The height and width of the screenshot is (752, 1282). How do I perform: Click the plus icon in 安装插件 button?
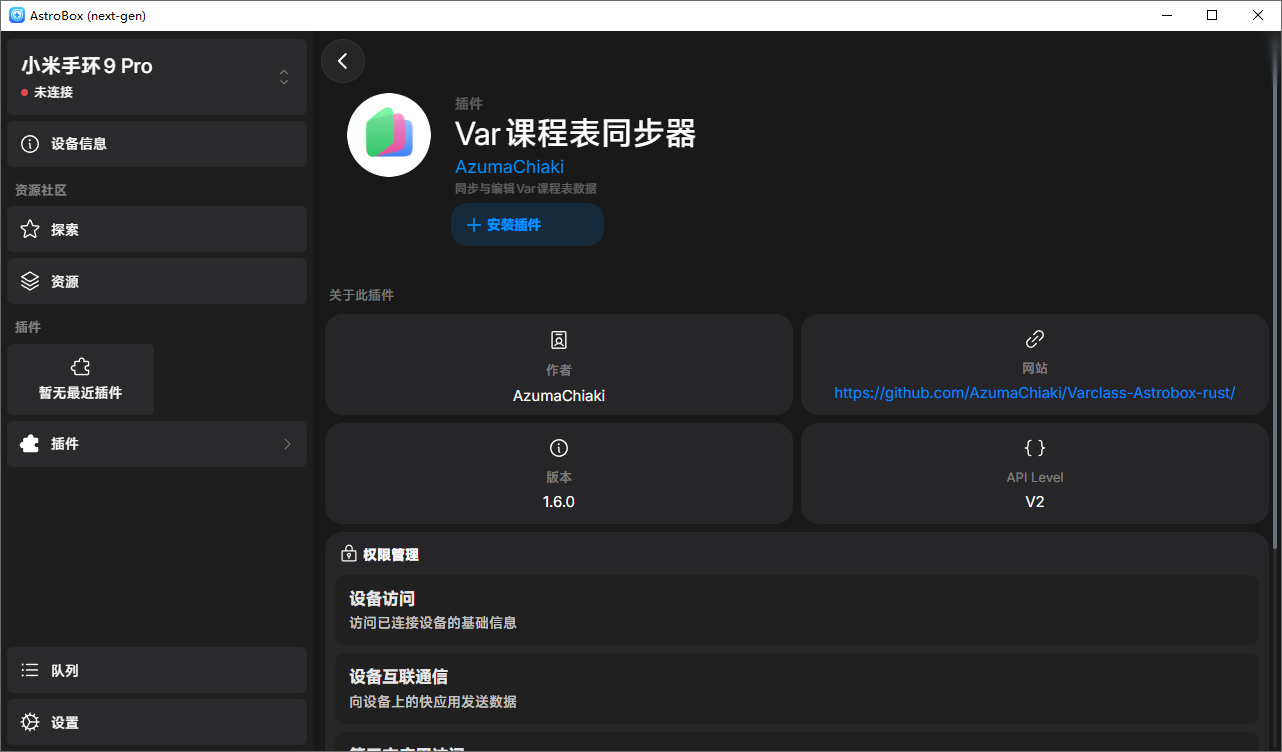tap(474, 225)
